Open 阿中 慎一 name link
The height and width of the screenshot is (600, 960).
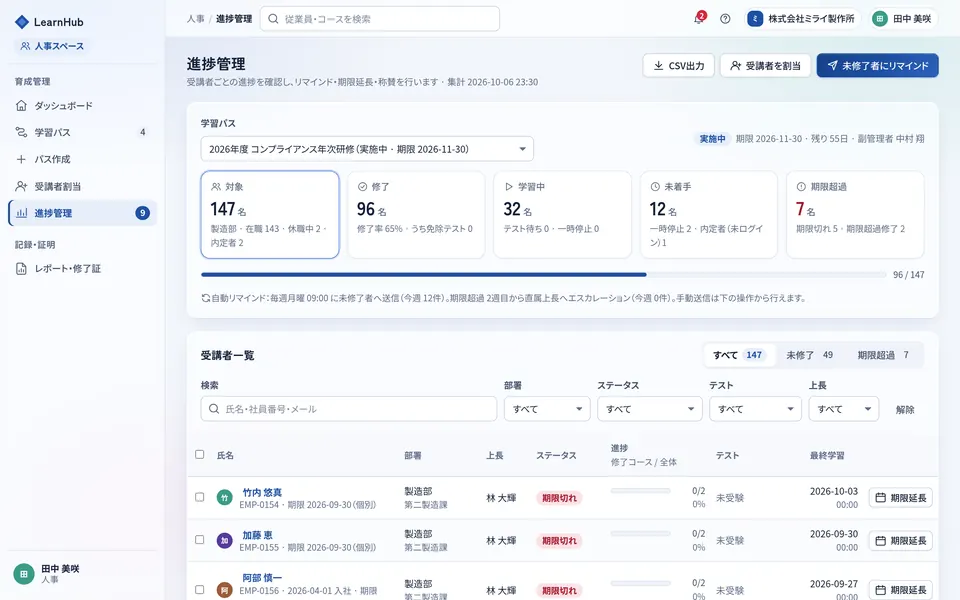tap(262, 578)
